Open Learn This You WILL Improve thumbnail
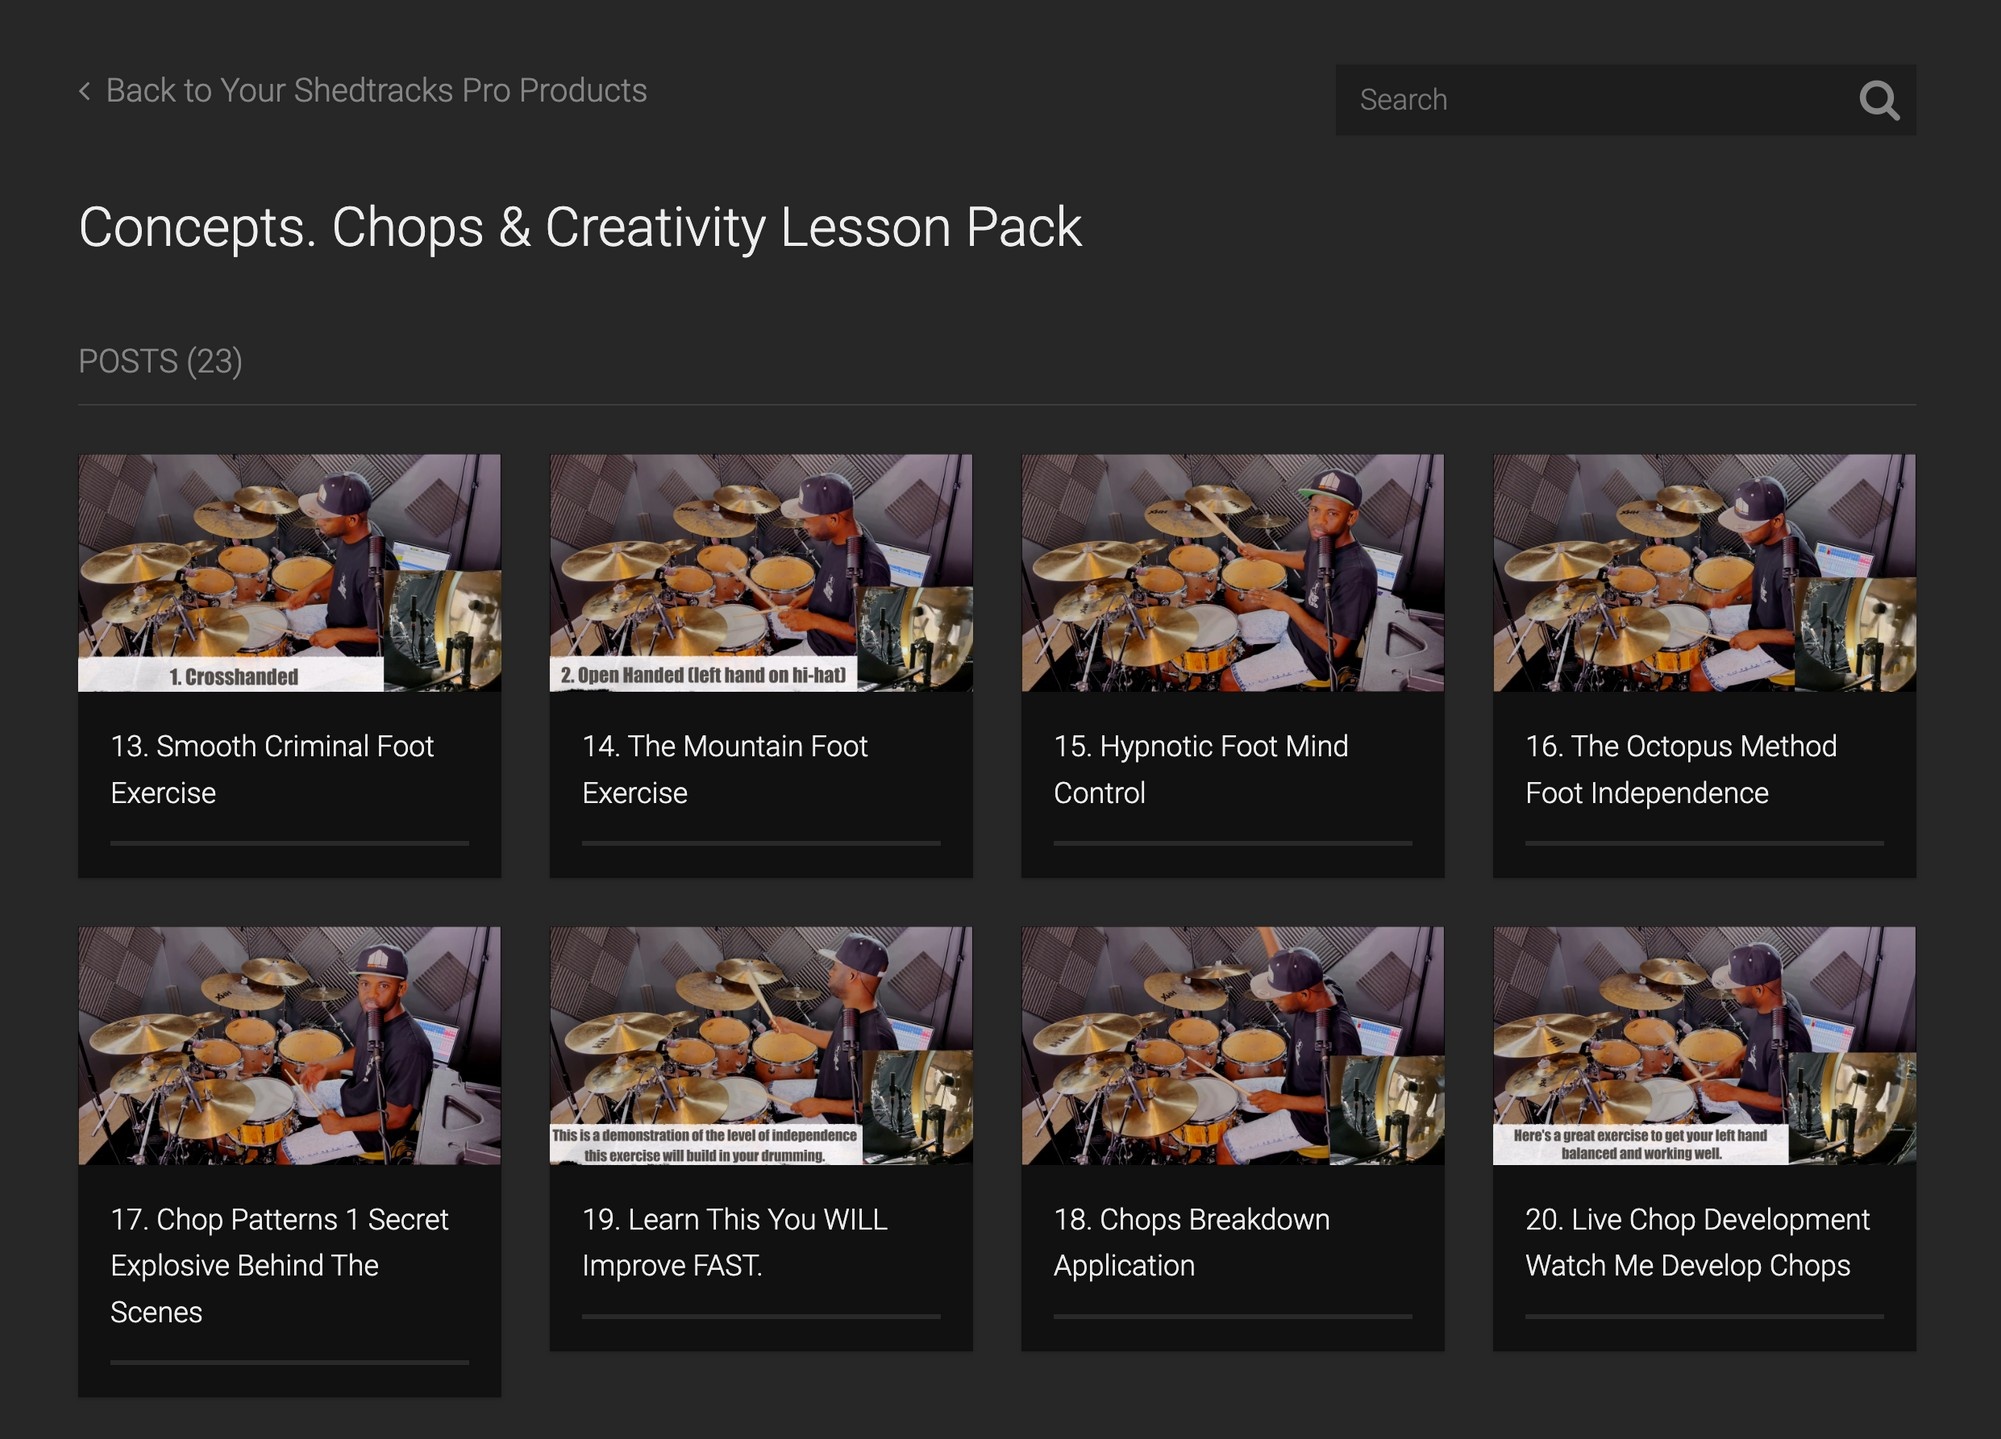Screen dimensions: 2001x1439 760,1045
